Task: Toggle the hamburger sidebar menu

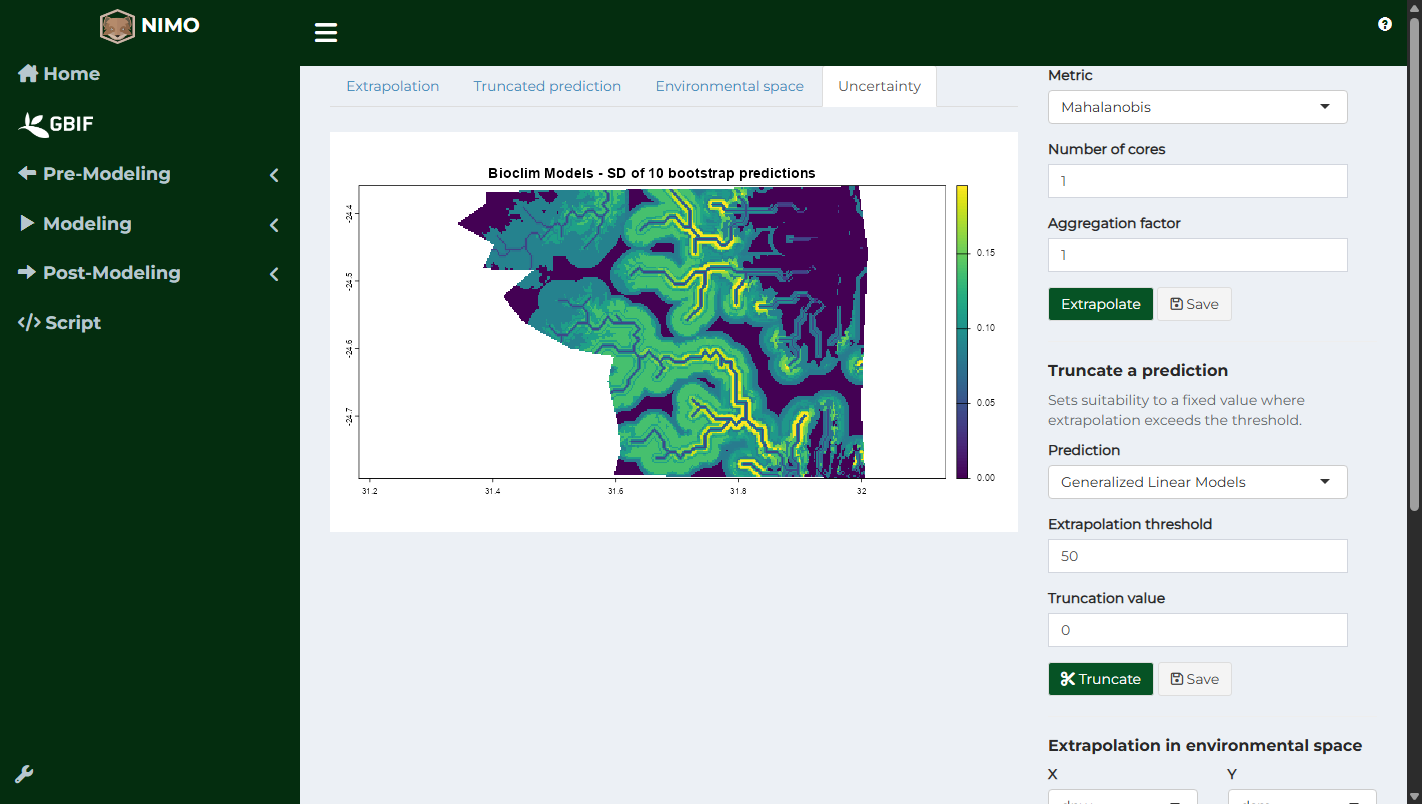Action: tap(326, 33)
